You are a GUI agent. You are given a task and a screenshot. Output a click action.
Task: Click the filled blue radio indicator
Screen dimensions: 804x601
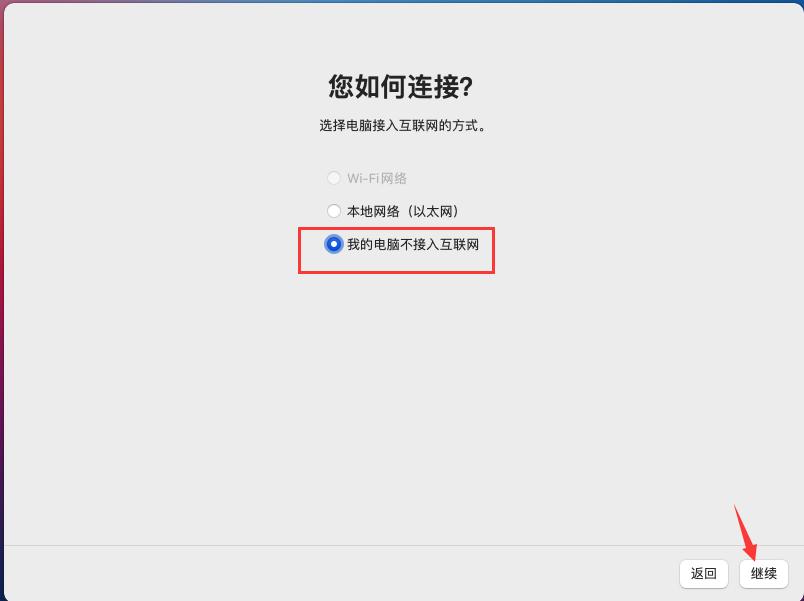(x=333, y=243)
